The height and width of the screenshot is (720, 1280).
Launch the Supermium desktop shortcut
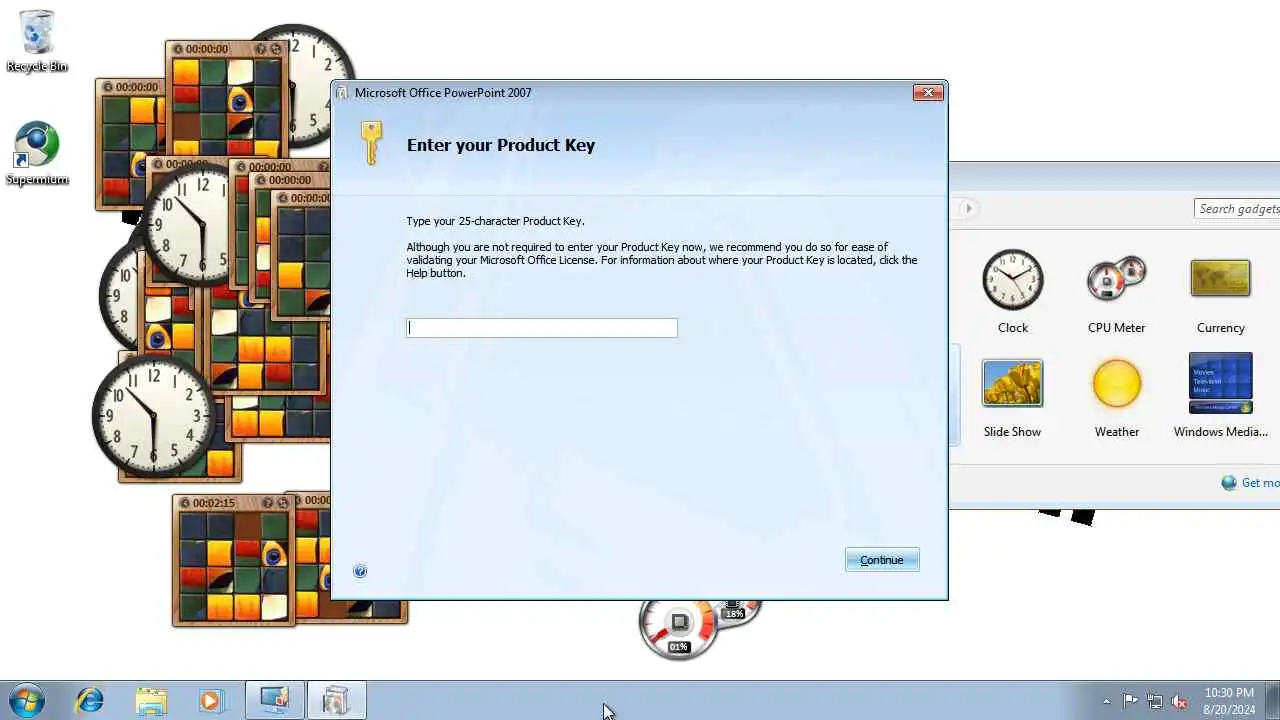[x=37, y=154]
